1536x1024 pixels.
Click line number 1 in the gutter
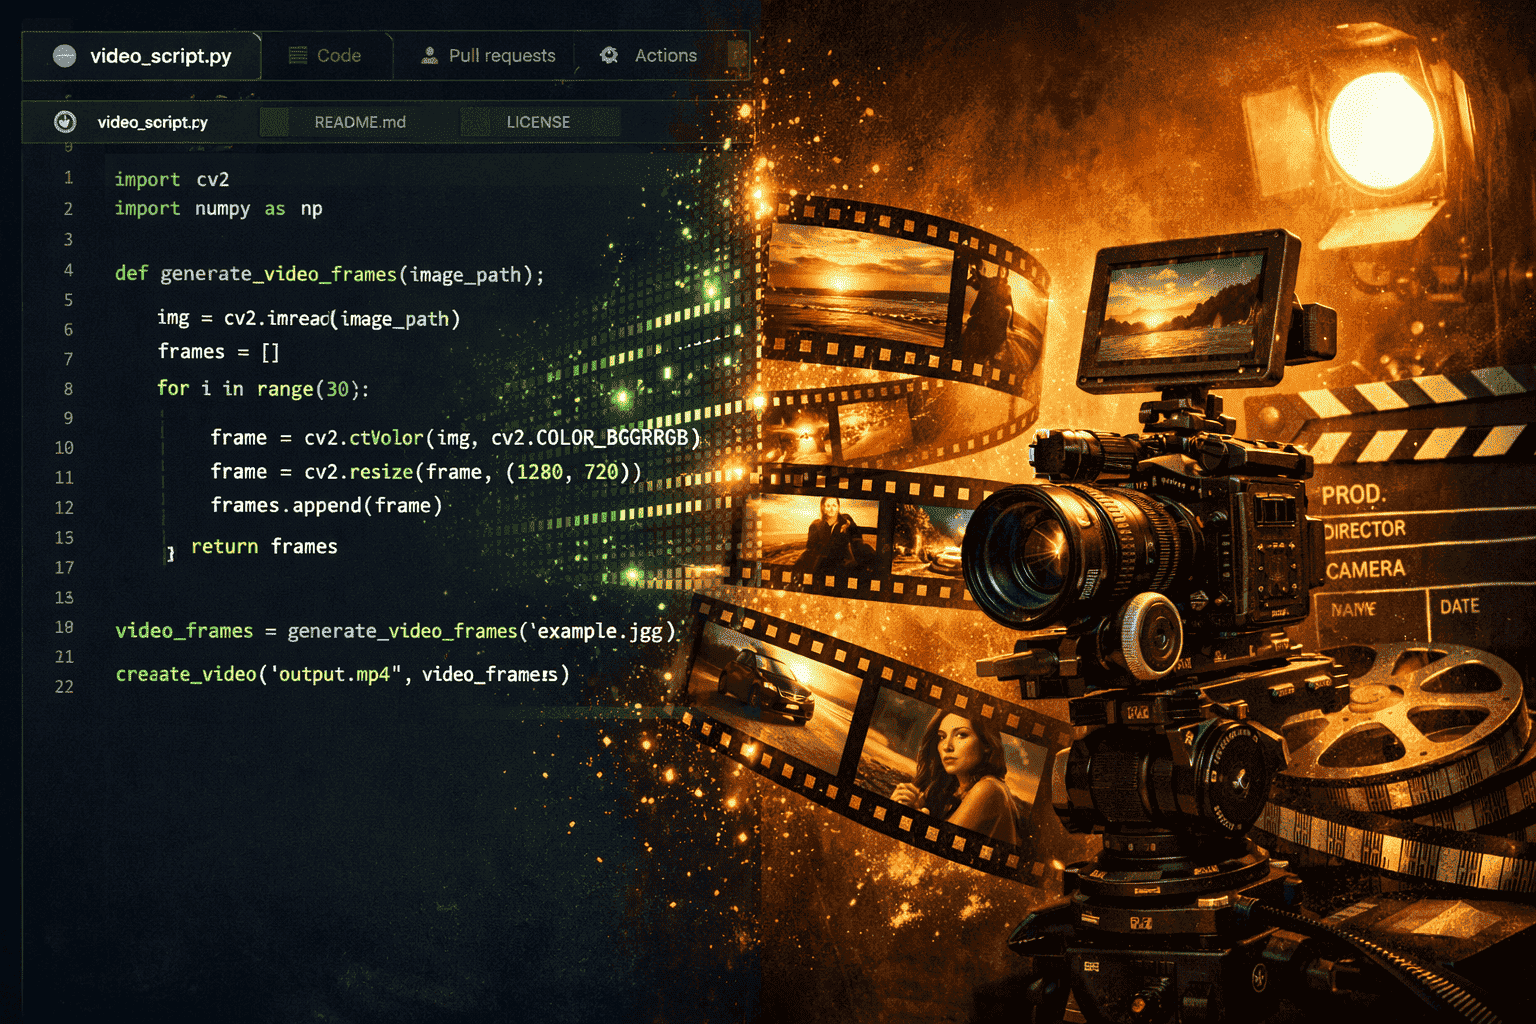[x=68, y=178]
